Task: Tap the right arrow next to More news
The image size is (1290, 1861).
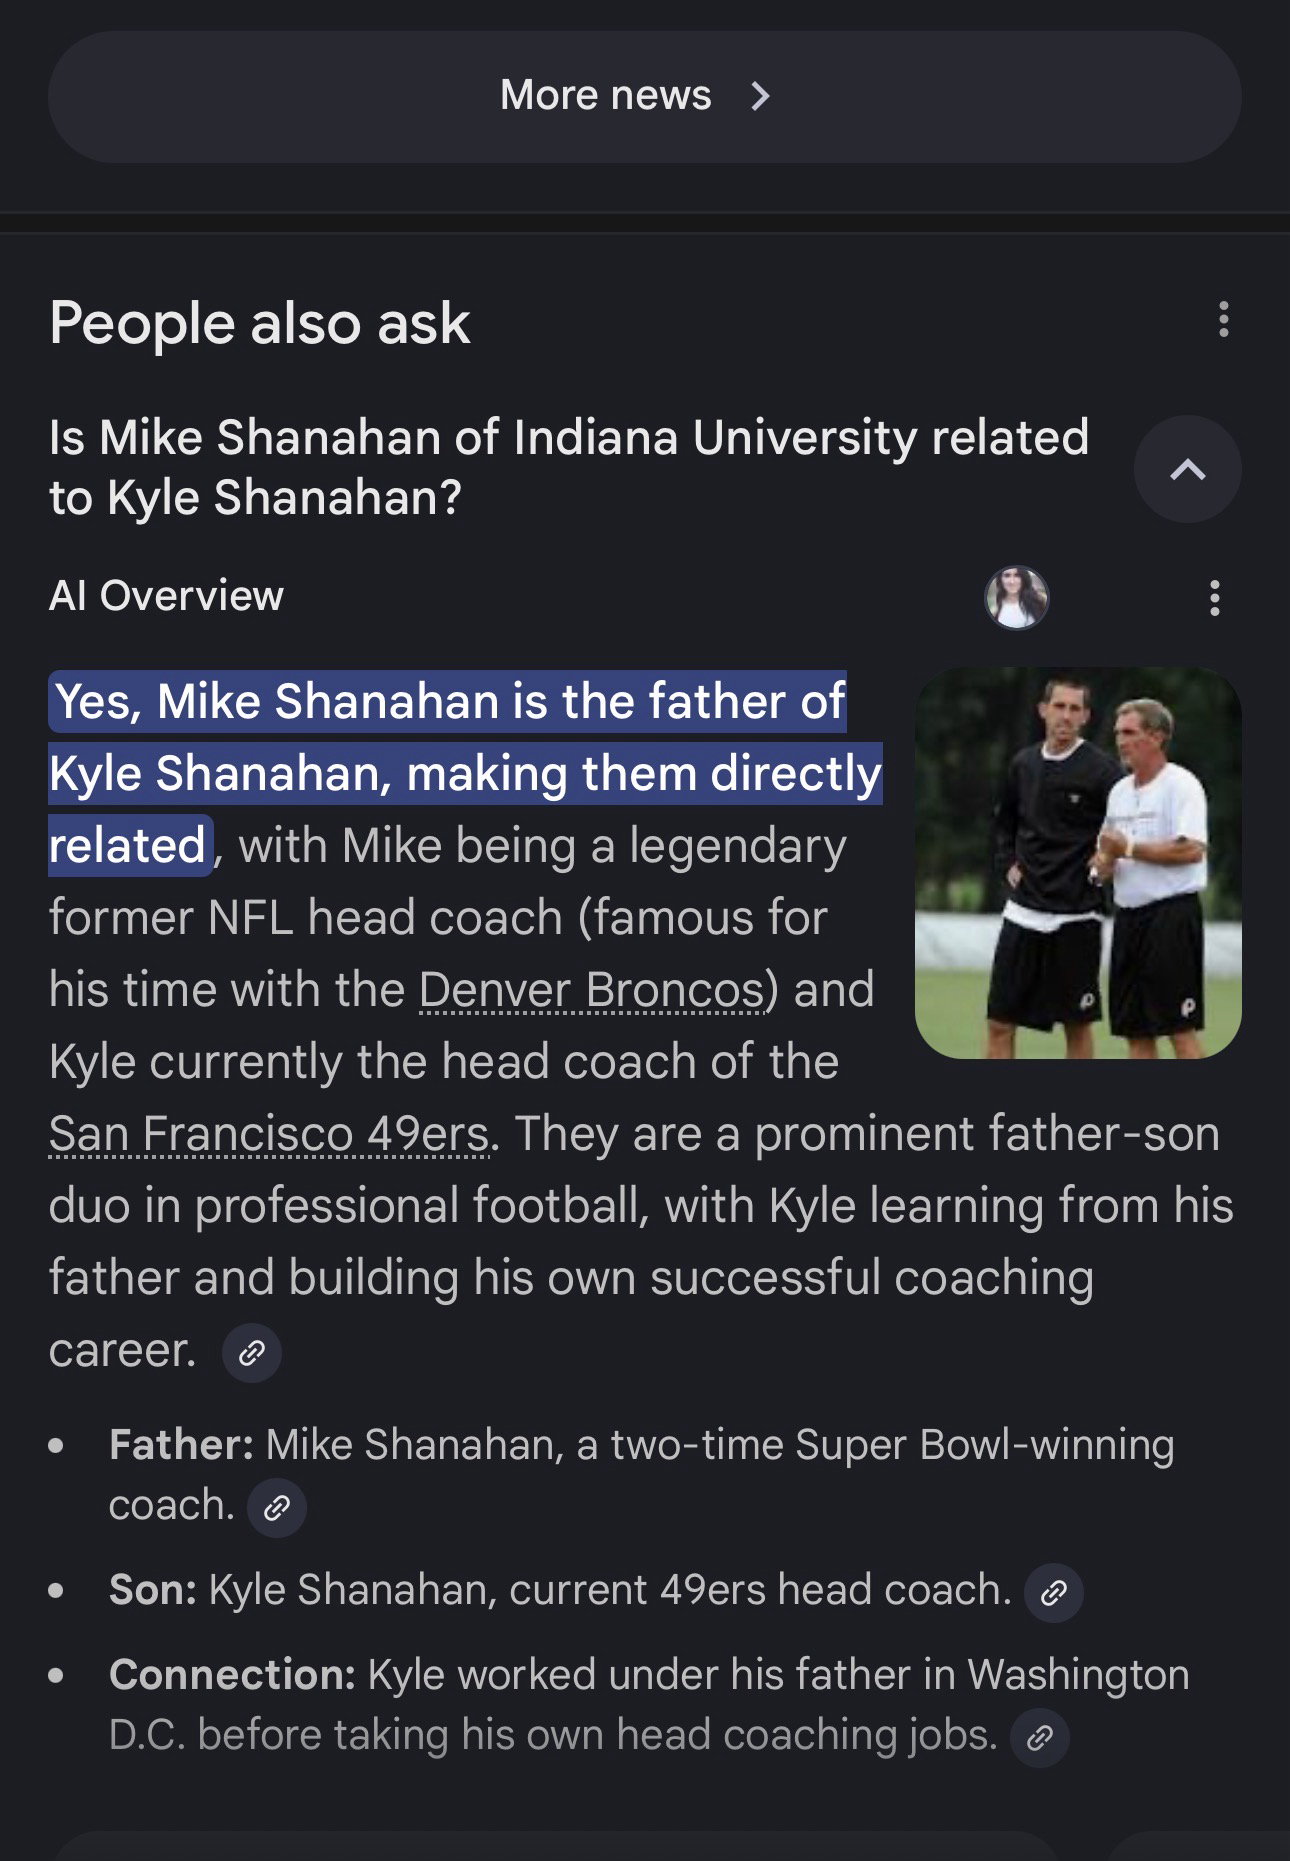Action: pyautogui.click(x=760, y=96)
